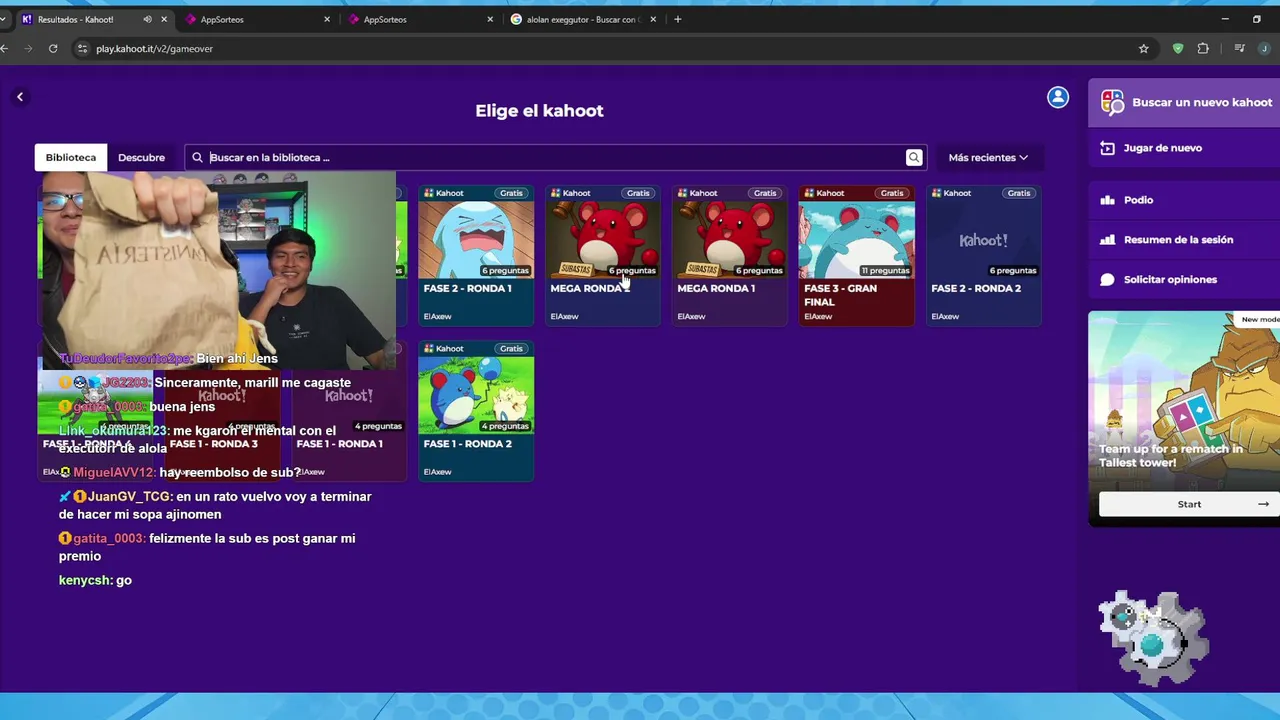This screenshot has height=720, width=1280.
Task: Submit search with the right search button
Action: [914, 157]
